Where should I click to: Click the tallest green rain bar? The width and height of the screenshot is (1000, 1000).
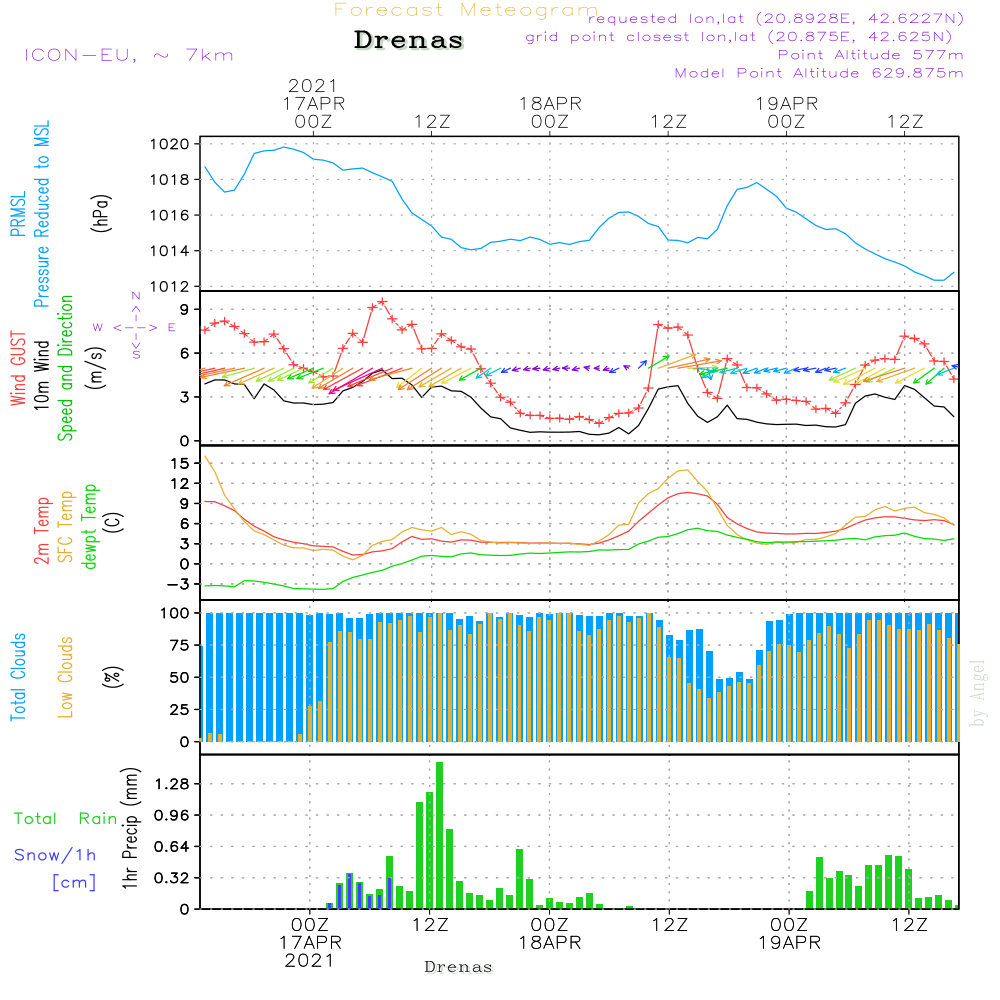(439, 835)
